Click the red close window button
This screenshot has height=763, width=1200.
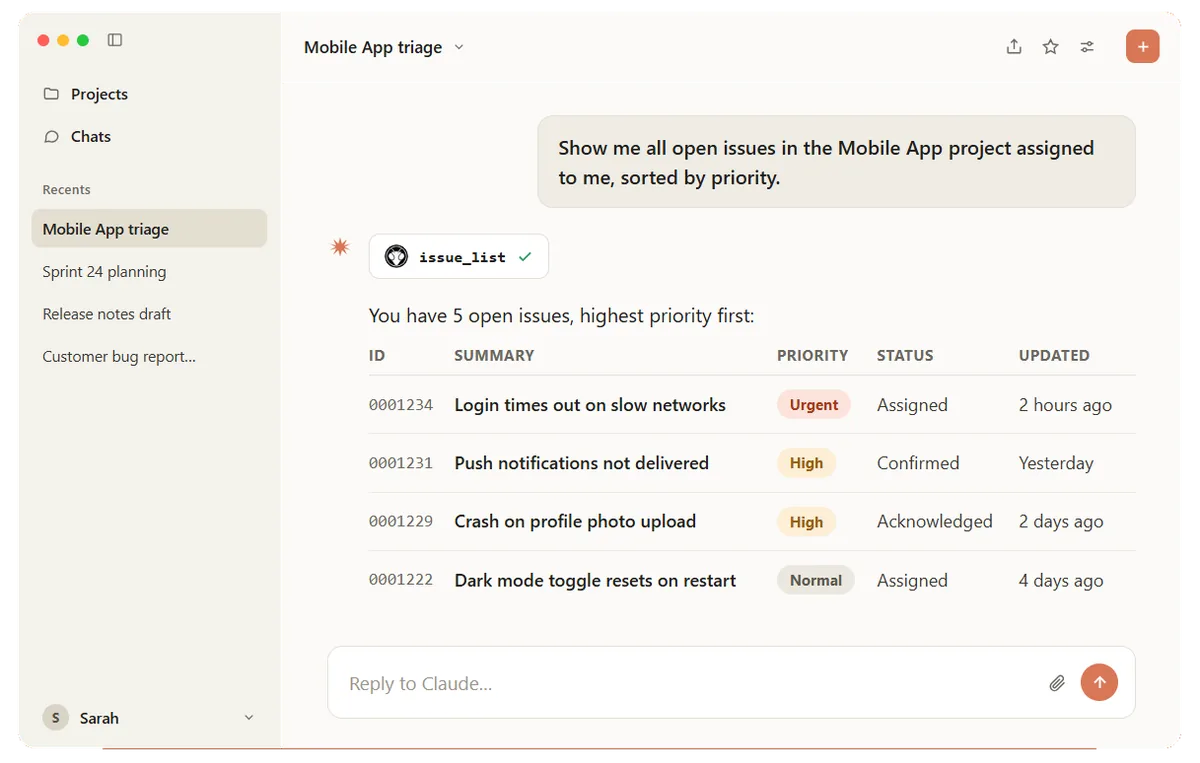click(x=43, y=40)
